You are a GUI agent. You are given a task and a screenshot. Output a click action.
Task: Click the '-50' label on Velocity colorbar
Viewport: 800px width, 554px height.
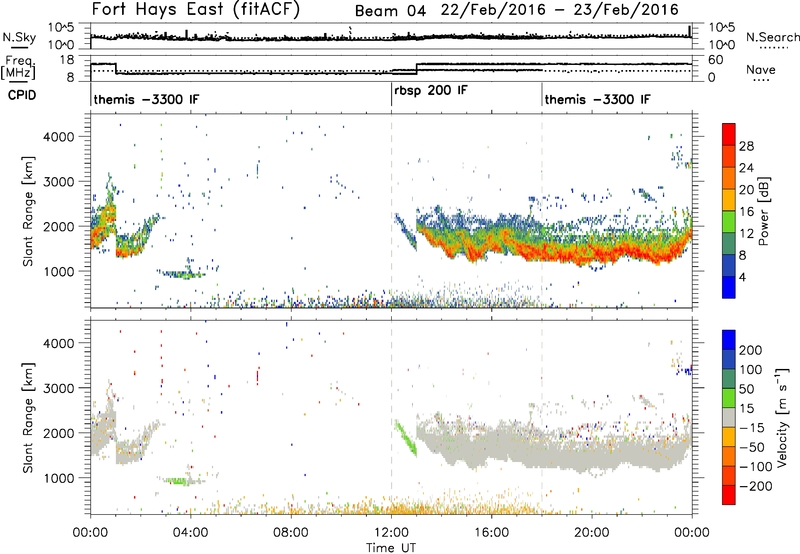[x=752, y=447]
